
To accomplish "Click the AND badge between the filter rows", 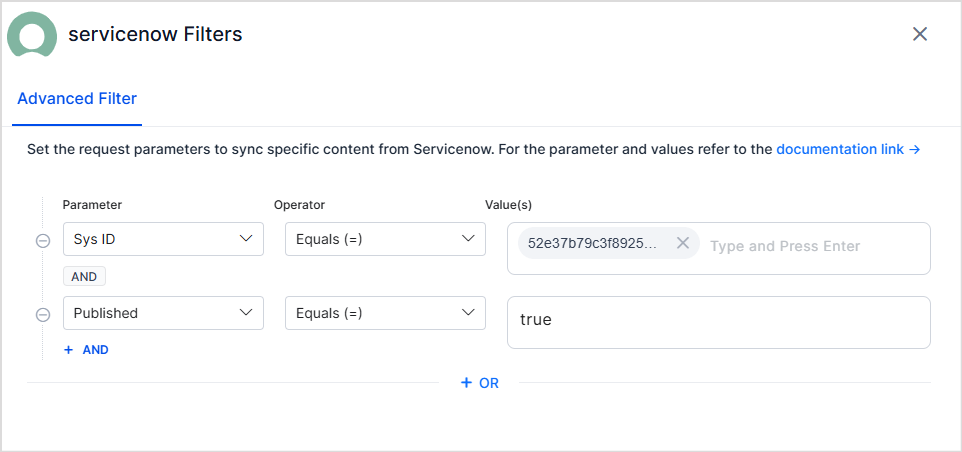I will click(84, 277).
